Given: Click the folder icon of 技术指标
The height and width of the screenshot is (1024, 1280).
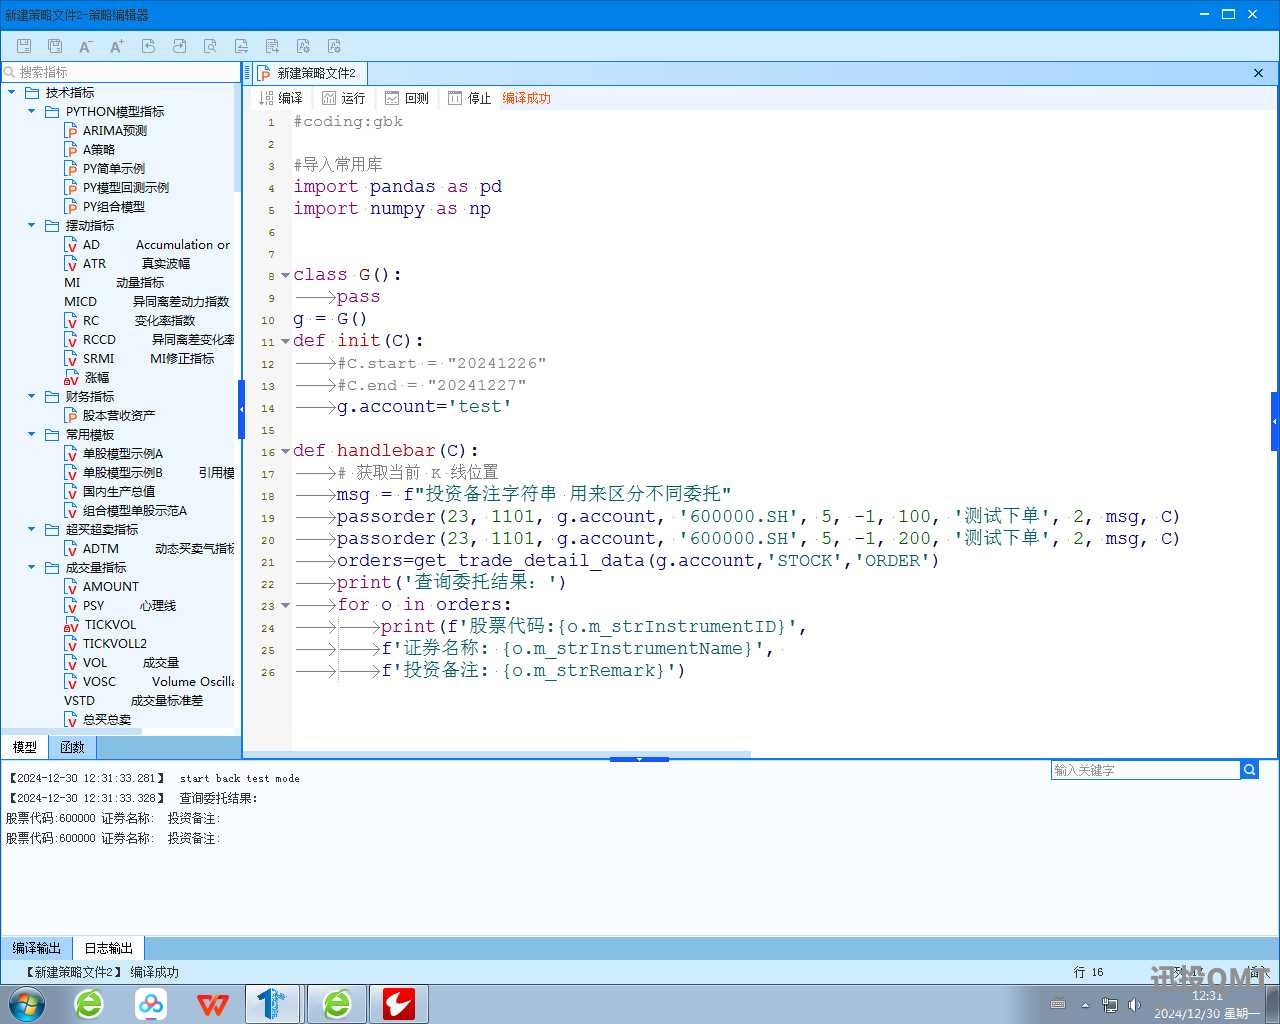Looking at the screenshot, I should 32,92.
